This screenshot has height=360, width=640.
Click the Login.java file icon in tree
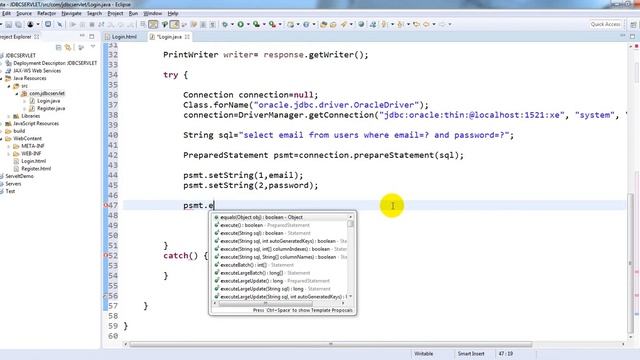pyautogui.click(x=32, y=101)
